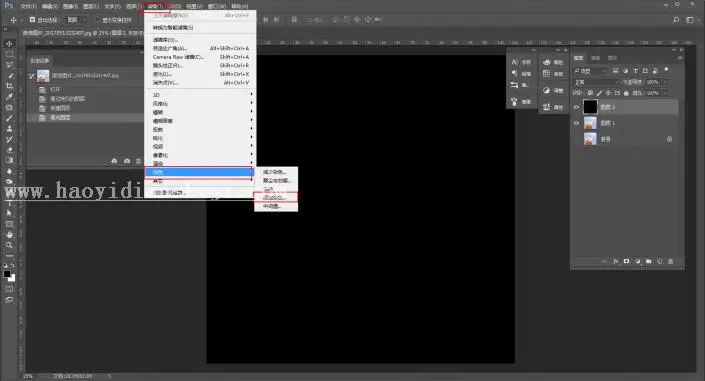The image size is (705, 381).
Task: Select the black layer thumbnail
Action: 590,107
